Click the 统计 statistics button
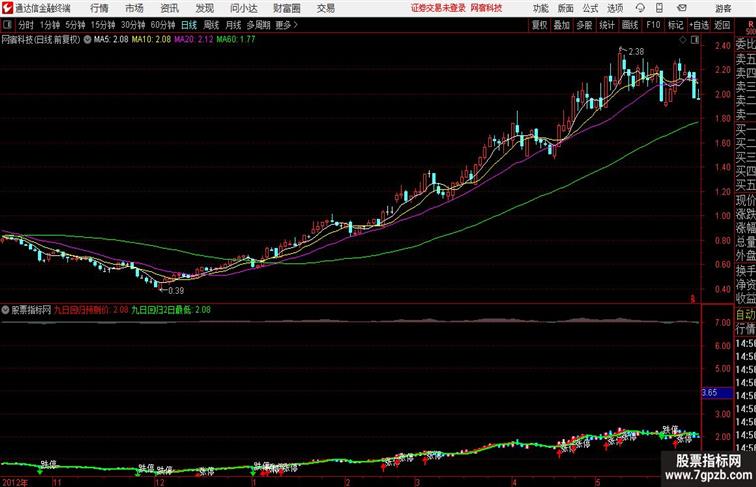Screen dimensions: 756x487 click(607, 25)
